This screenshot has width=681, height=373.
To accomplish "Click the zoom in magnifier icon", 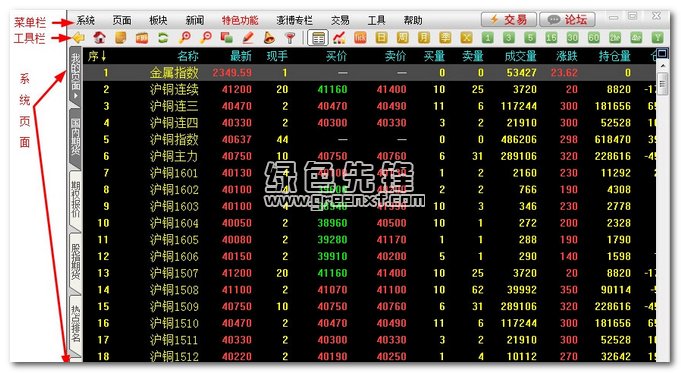I will pyautogui.click(x=185, y=38).
